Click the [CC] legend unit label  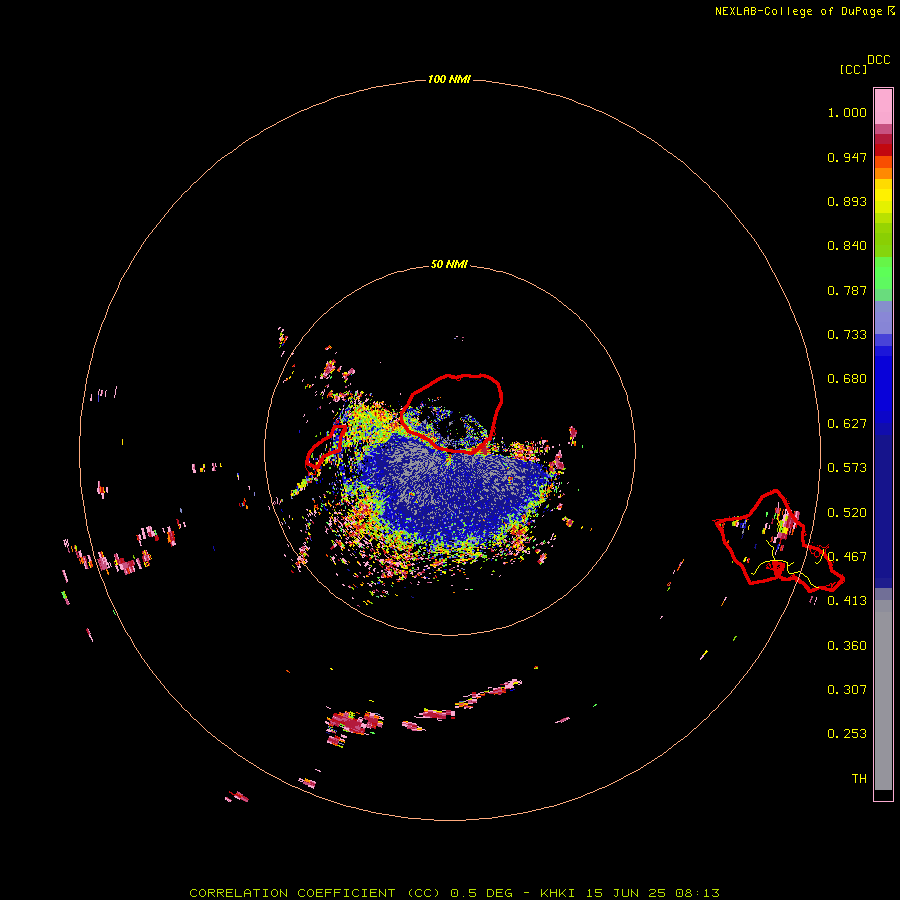click(x=854, y=69)
